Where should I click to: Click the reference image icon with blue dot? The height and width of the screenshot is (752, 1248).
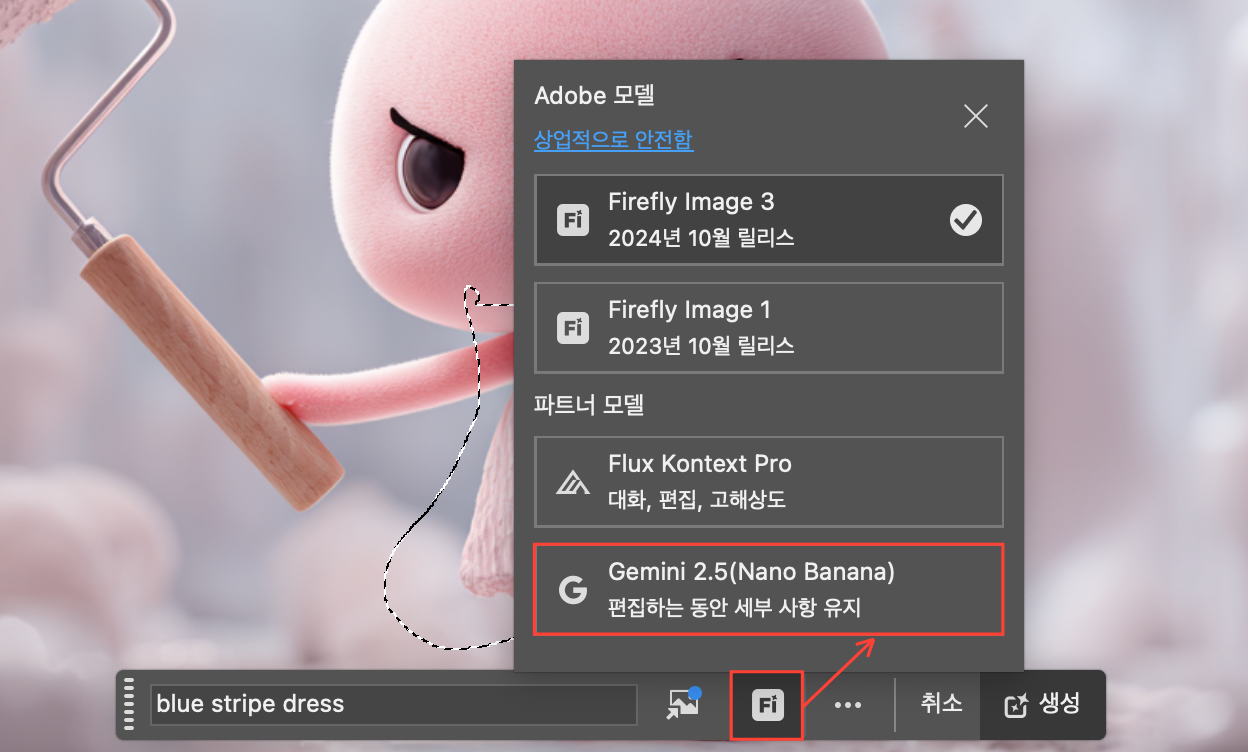684,704
